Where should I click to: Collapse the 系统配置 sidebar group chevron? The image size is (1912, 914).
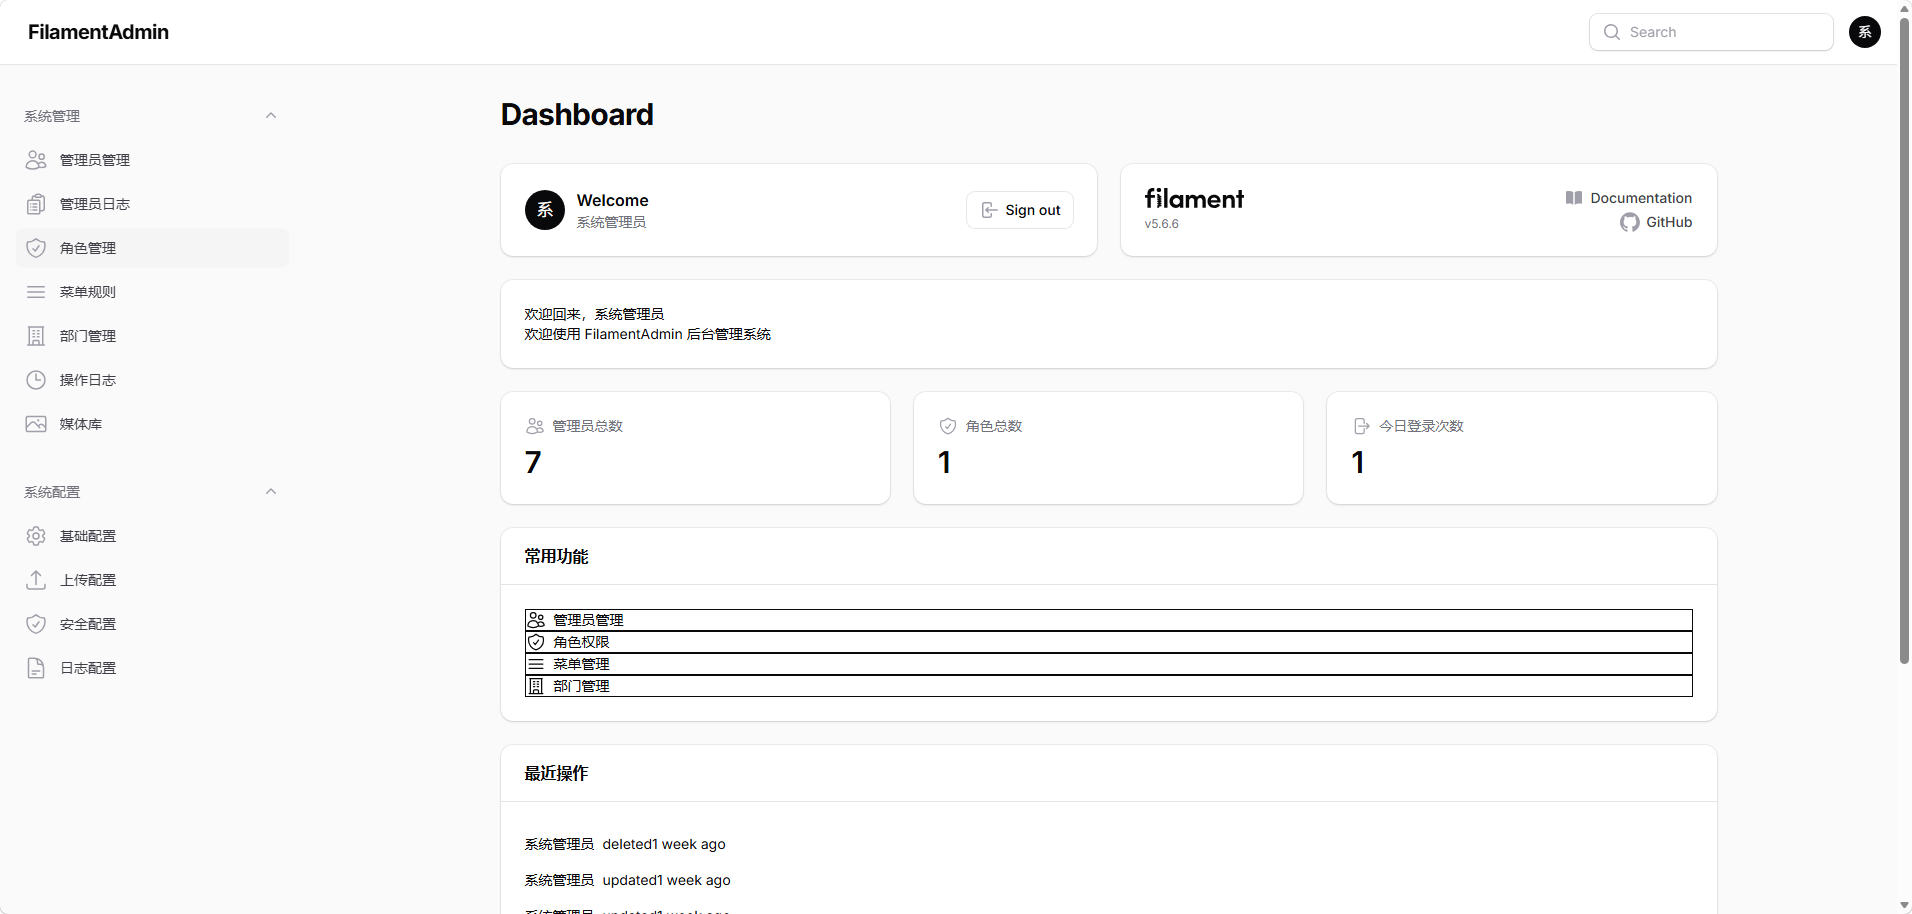click(x=271, y=492)
